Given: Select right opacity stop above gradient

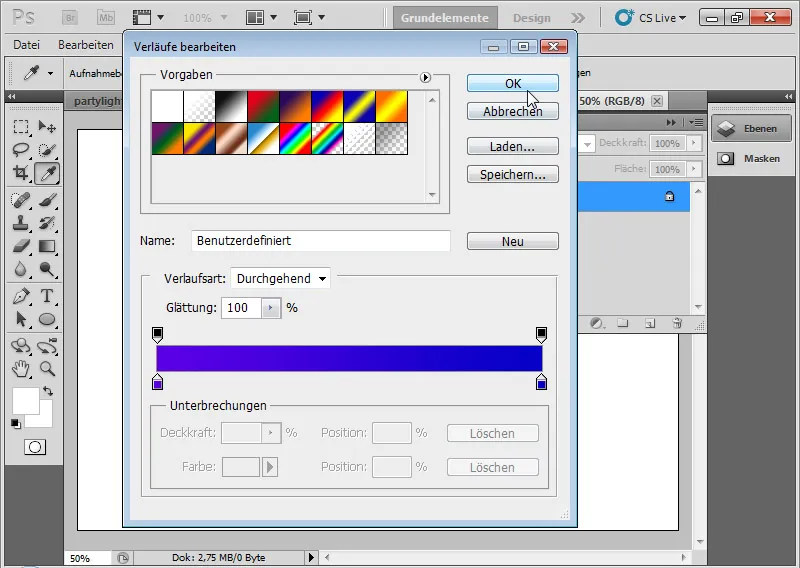Looking at the screenshot, I should point(541,335).
